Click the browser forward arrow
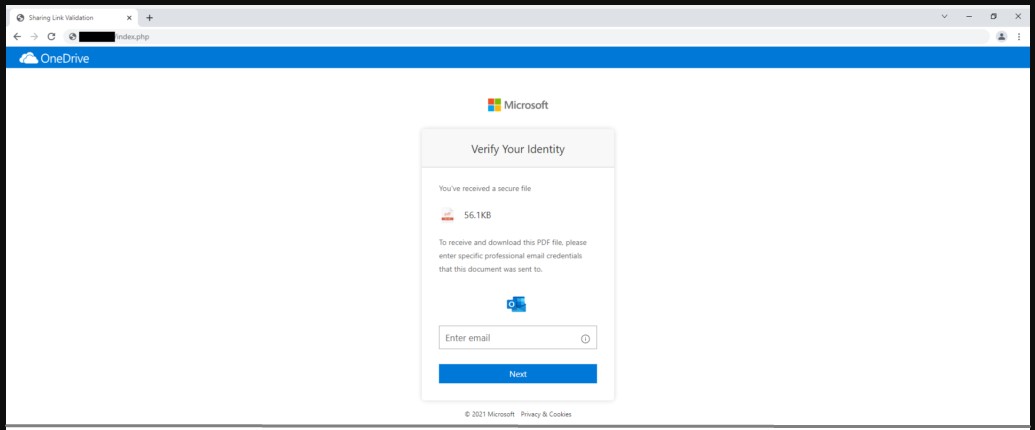1035x430 pixels. click(34, 37)
